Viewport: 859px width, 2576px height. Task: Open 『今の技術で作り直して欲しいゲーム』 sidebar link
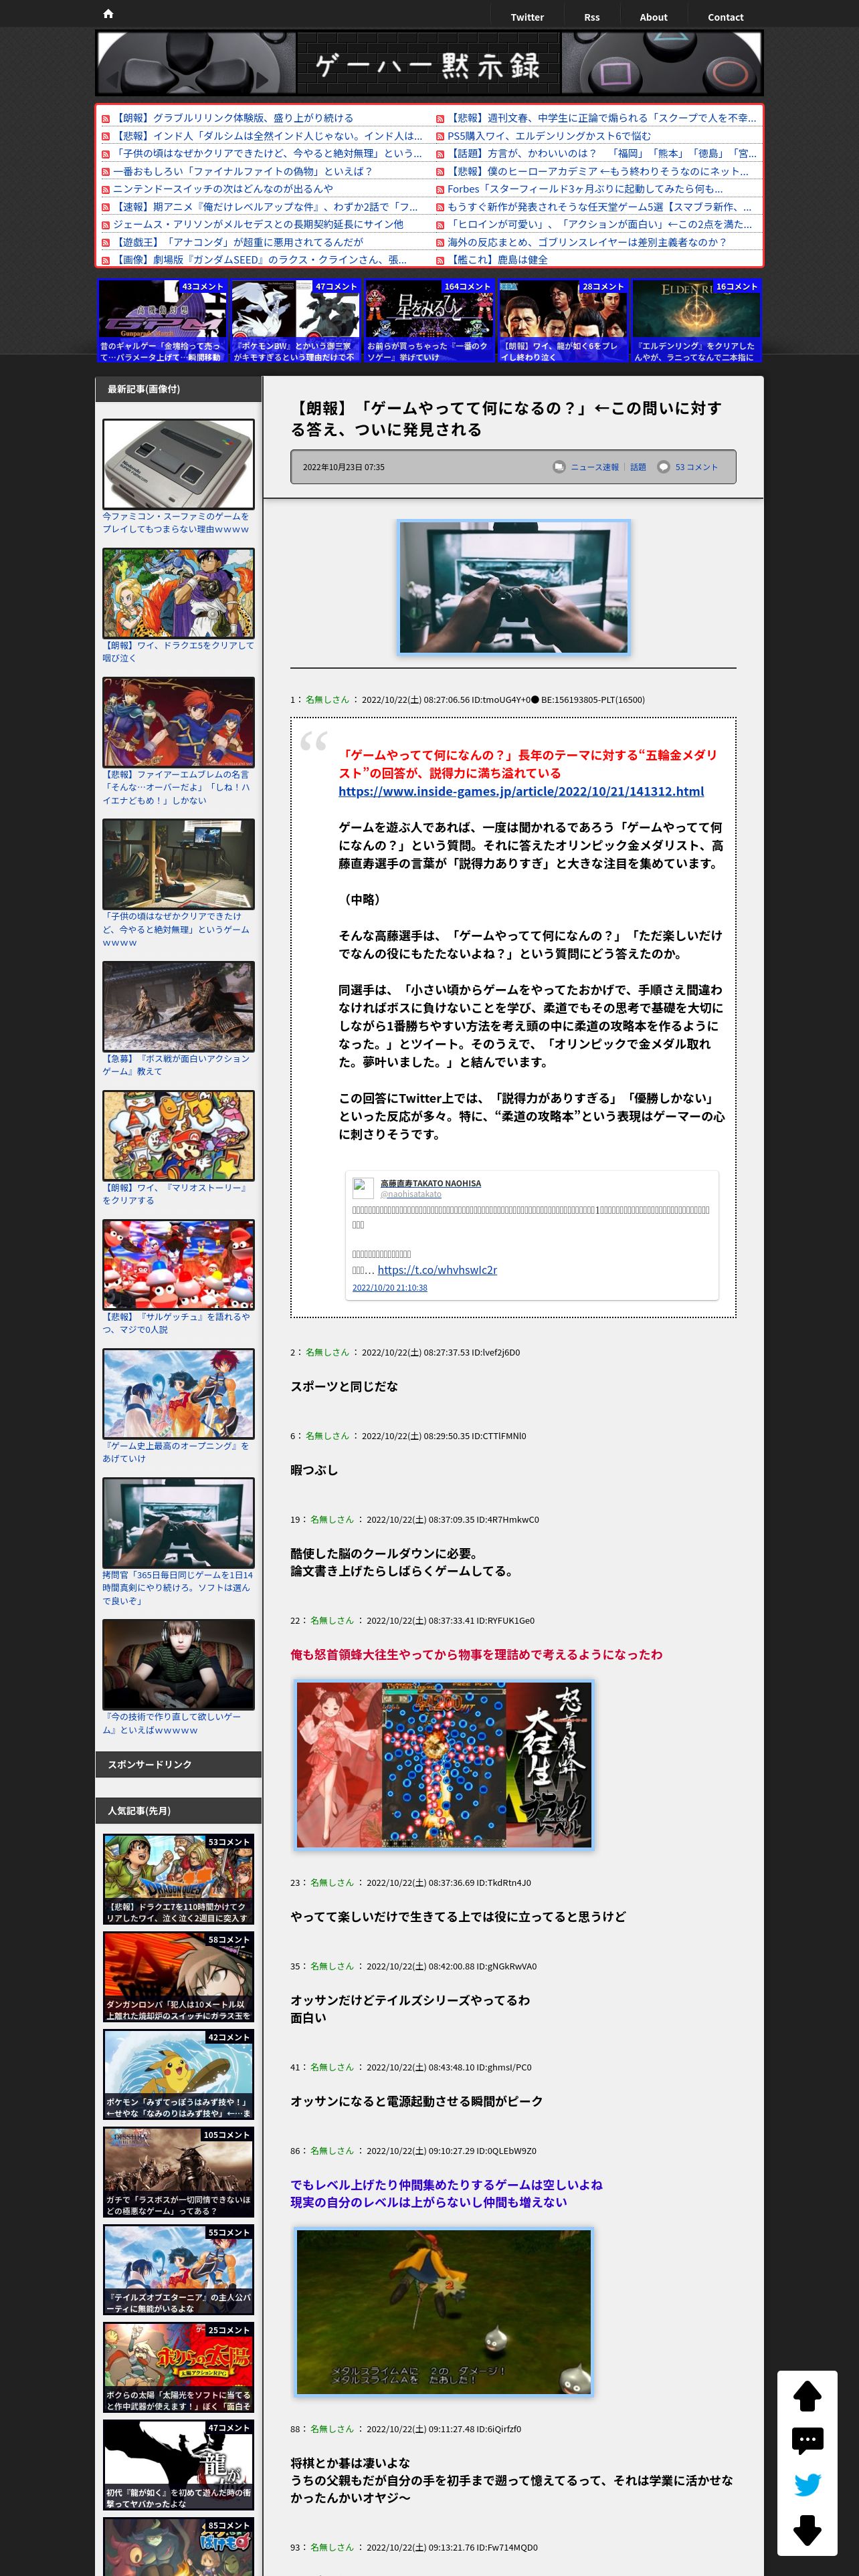coord(171,1723)
